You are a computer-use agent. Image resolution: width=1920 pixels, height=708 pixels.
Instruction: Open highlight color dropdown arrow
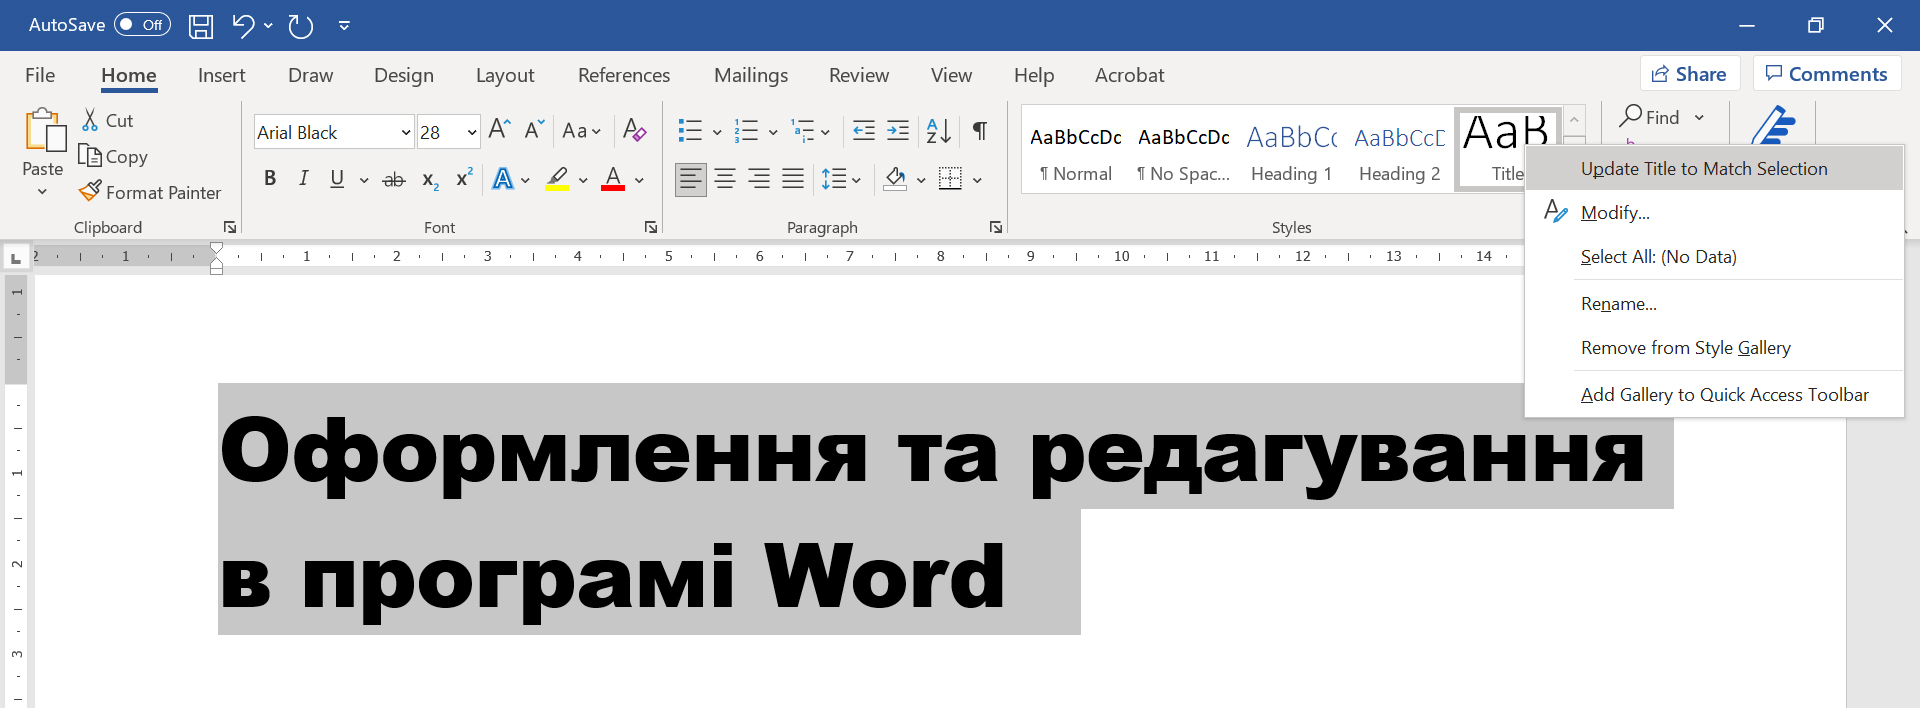click(583, 180)
